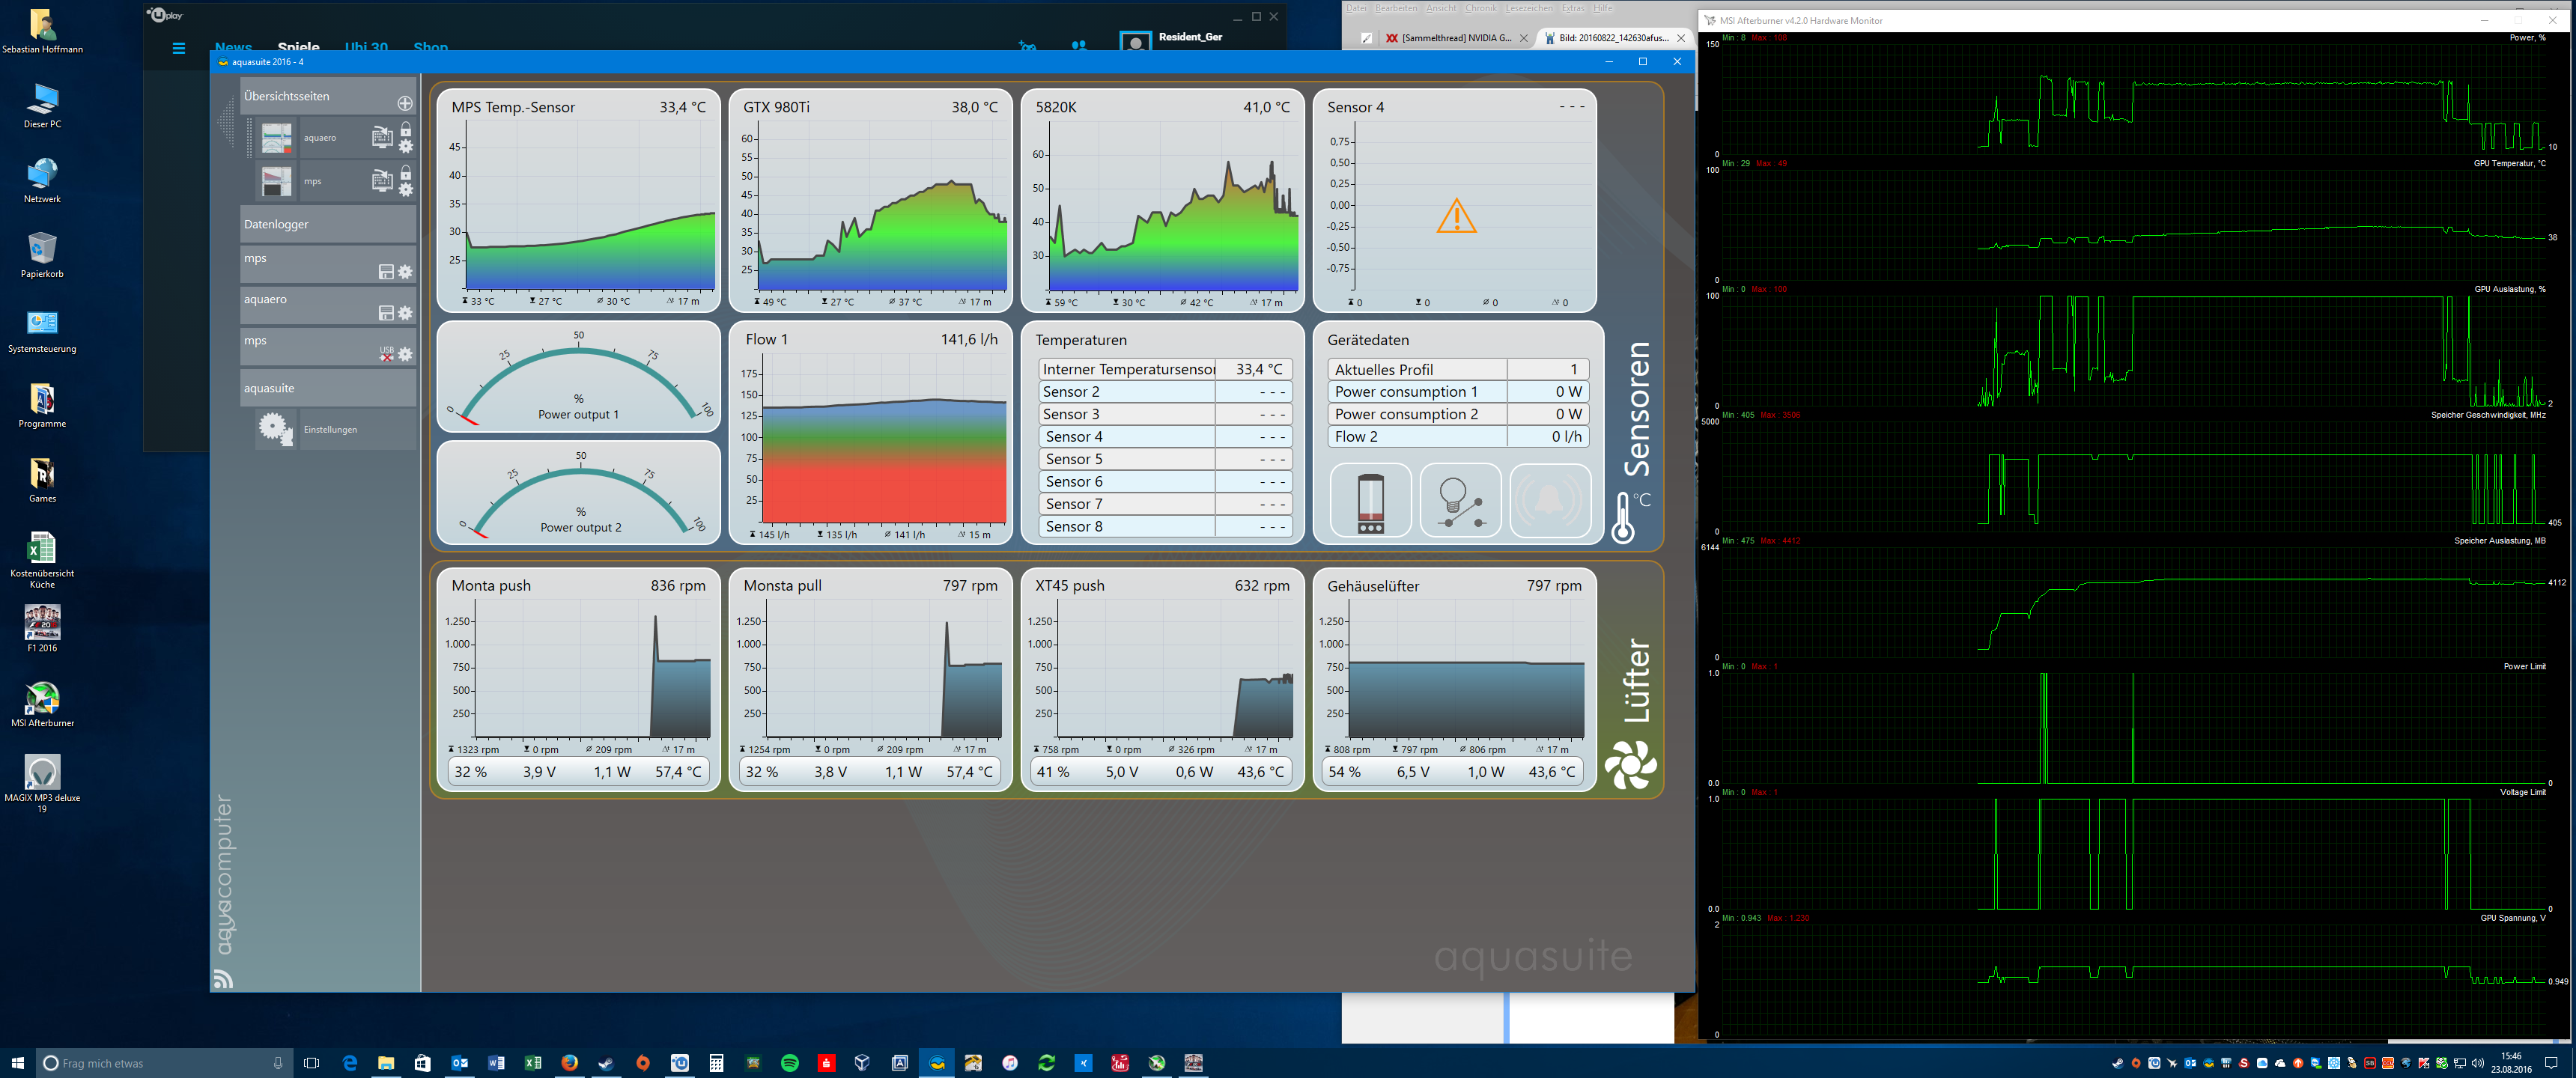Click the light bulb control icon
The height and width of the screenshot is (1078, 2576).
coord(1460,500)
